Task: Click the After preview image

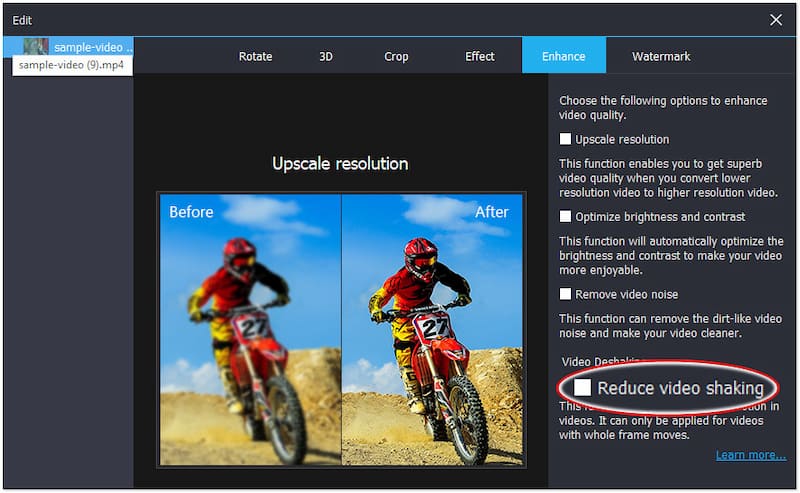Action: point(433,330)
